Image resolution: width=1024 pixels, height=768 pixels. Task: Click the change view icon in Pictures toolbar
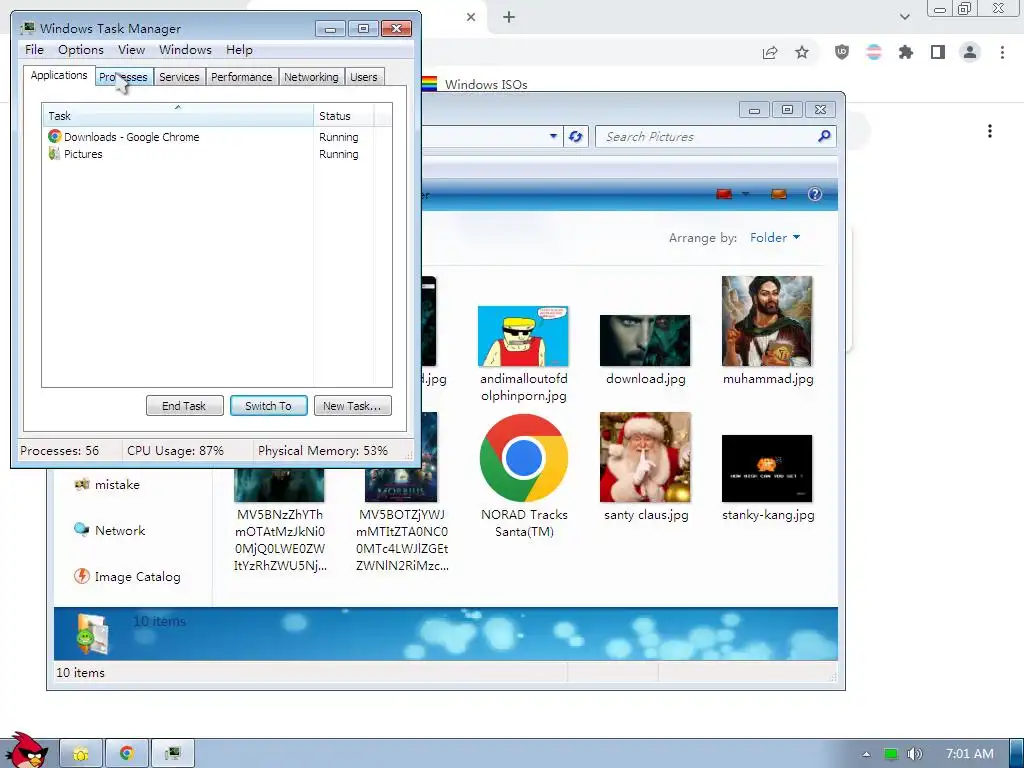(x=724, y=194)
